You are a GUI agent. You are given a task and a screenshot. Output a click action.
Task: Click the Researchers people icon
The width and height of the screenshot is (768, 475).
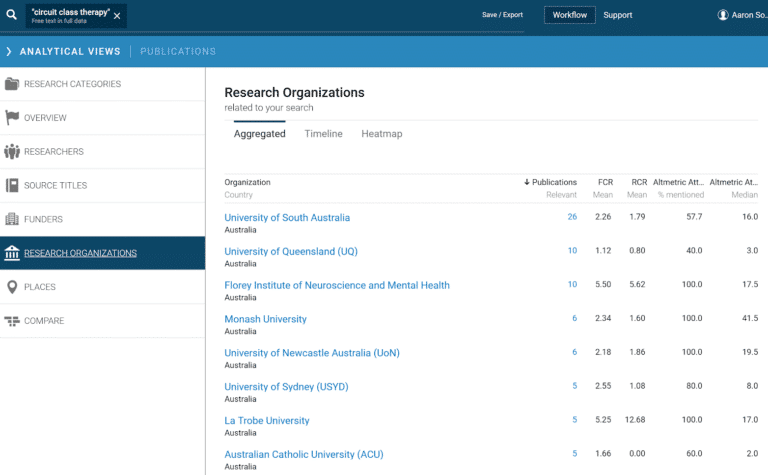tap(12, 151)
